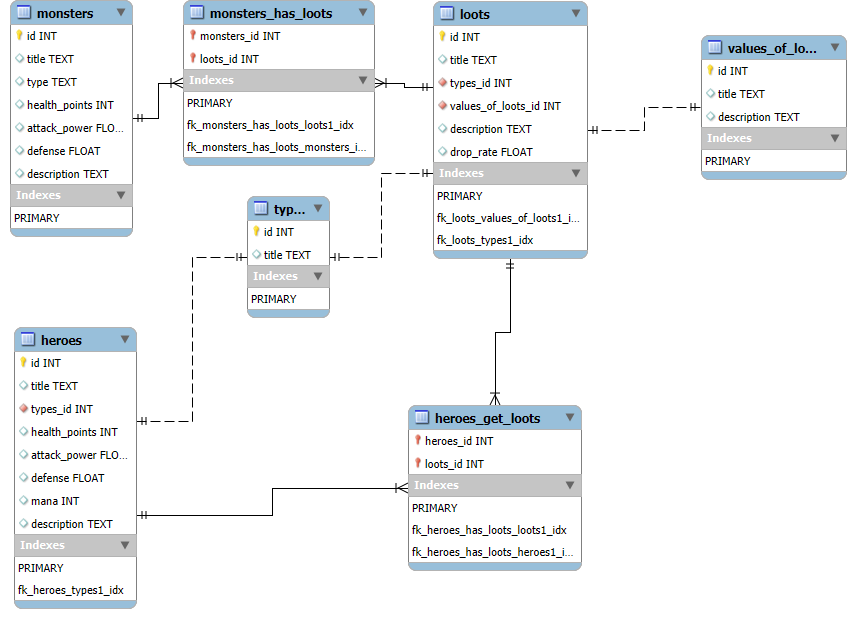This screenshot has height=628, width=856.
Task: Click the foreign key icon beside values_of_loots_id
Action: coord(442,106)
